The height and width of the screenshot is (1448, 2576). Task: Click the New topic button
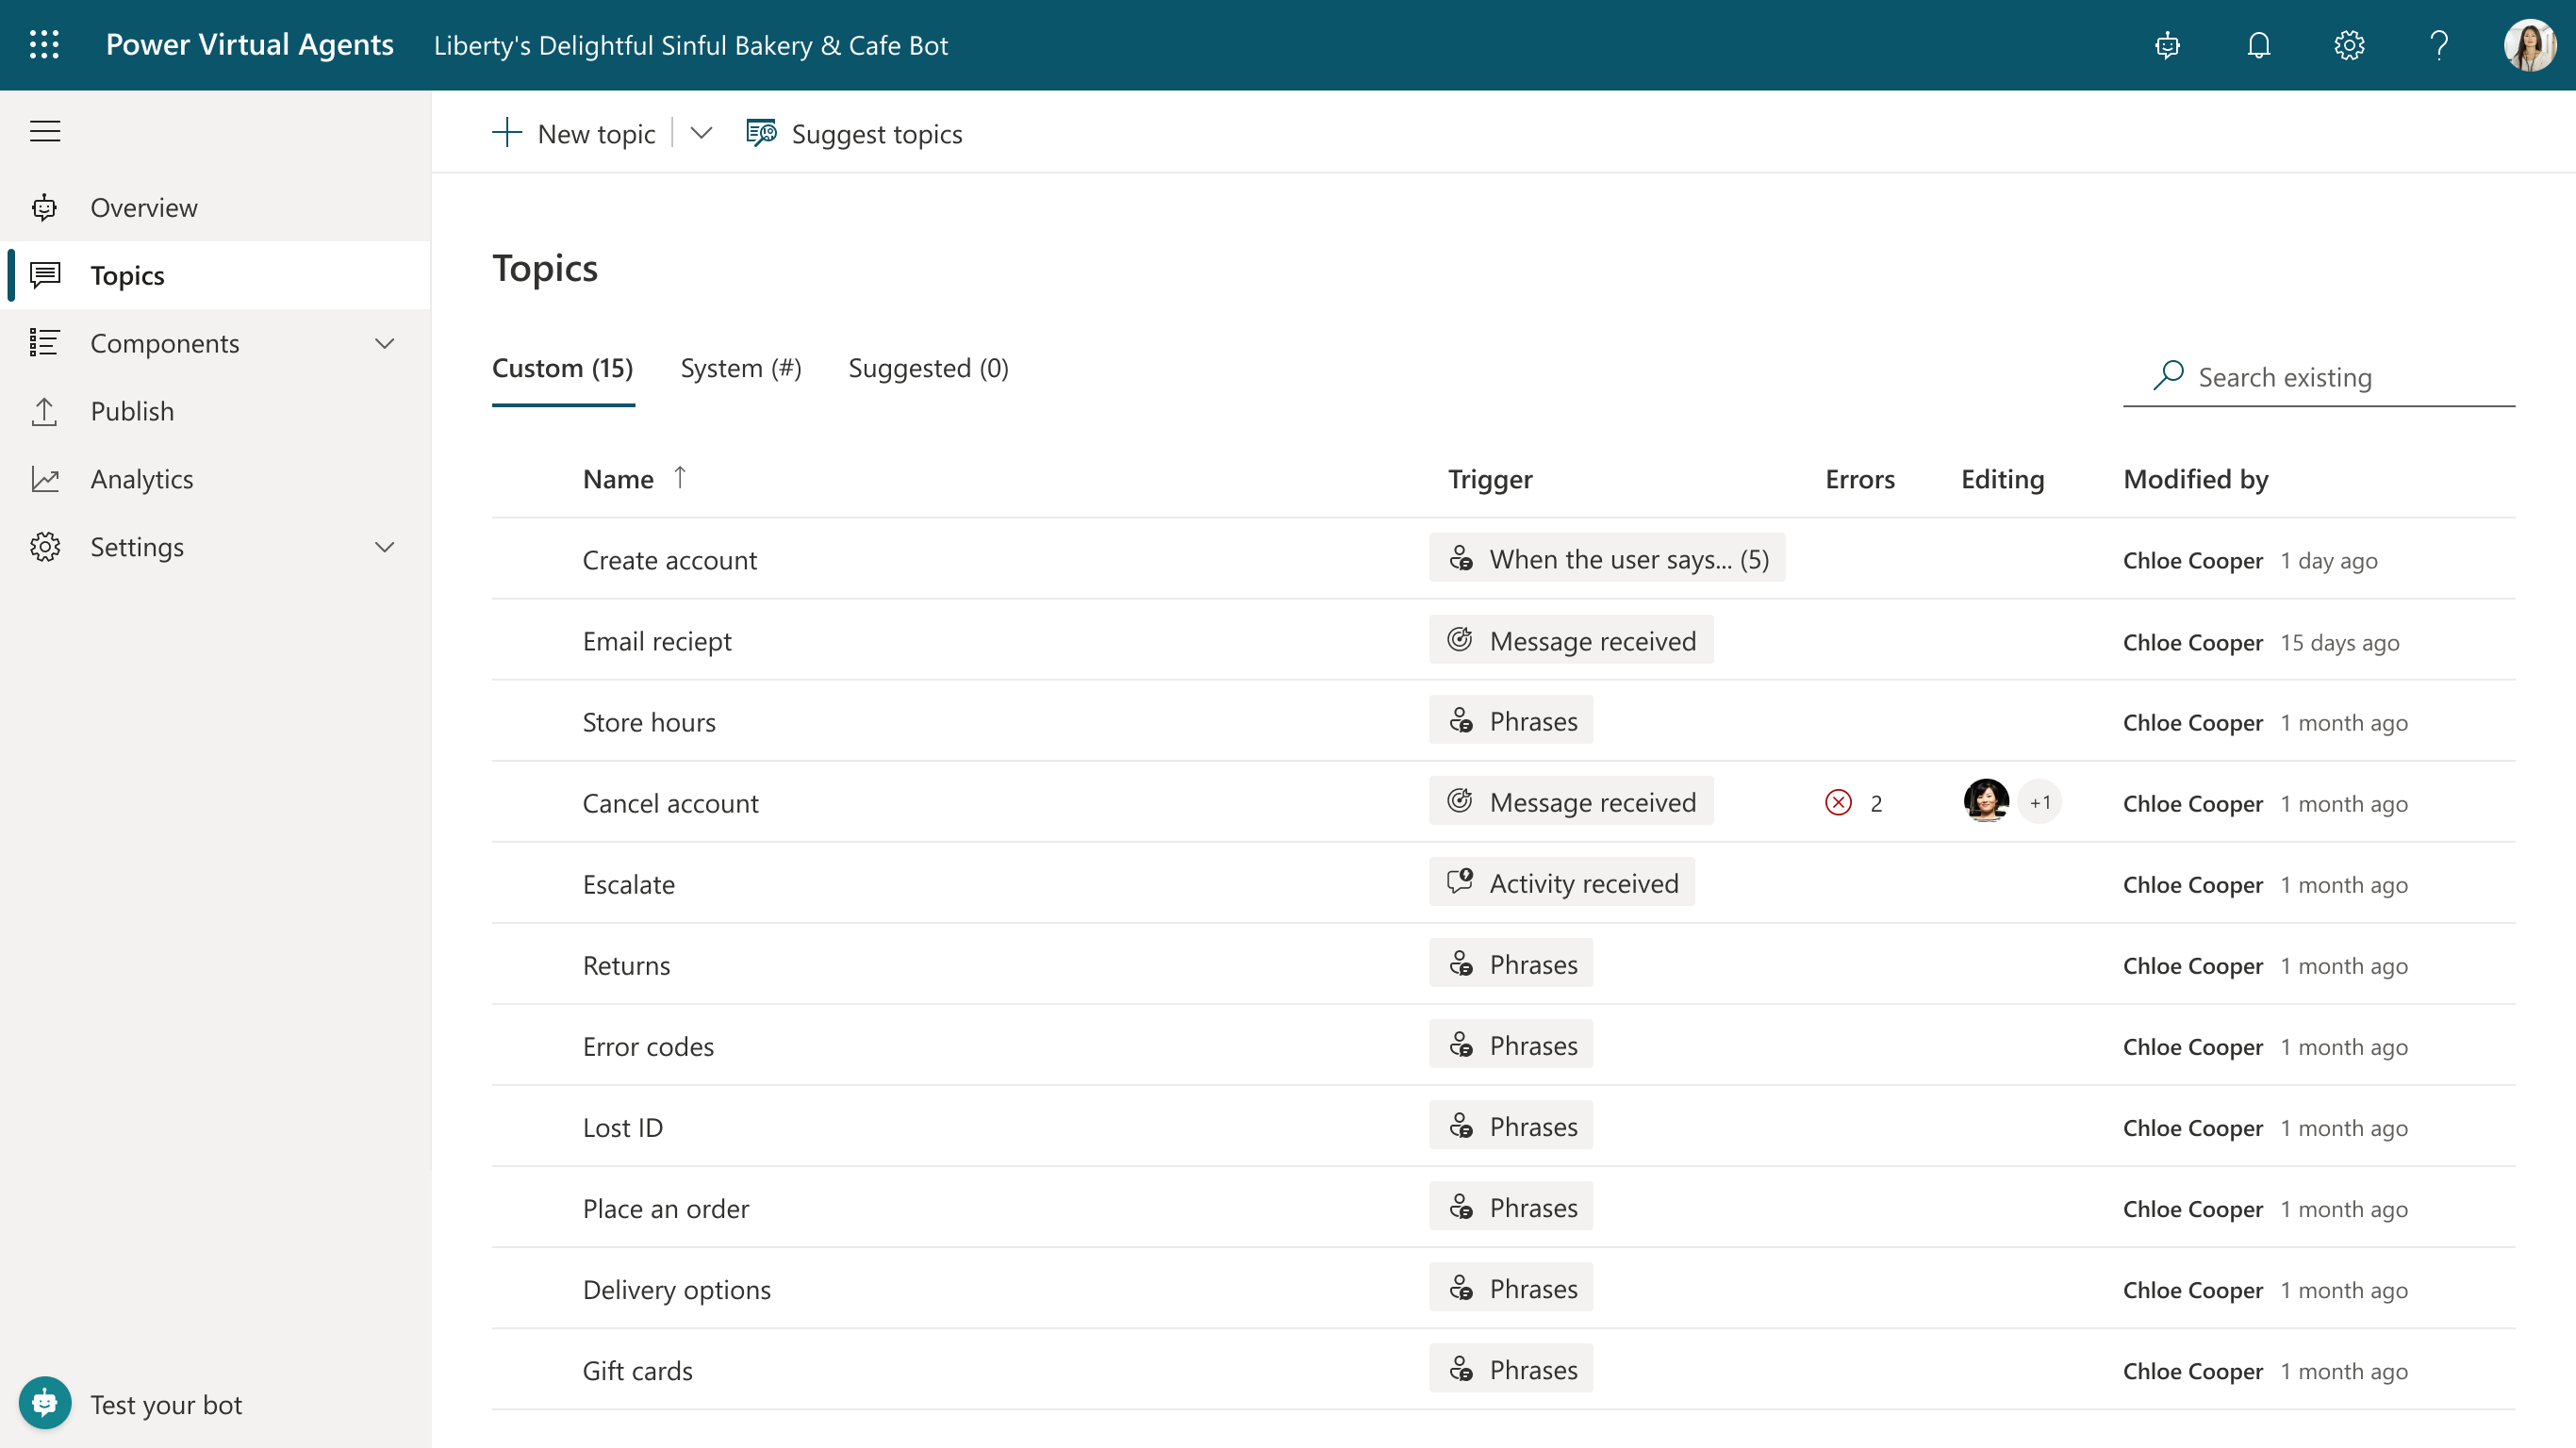(x=575, y=133)
